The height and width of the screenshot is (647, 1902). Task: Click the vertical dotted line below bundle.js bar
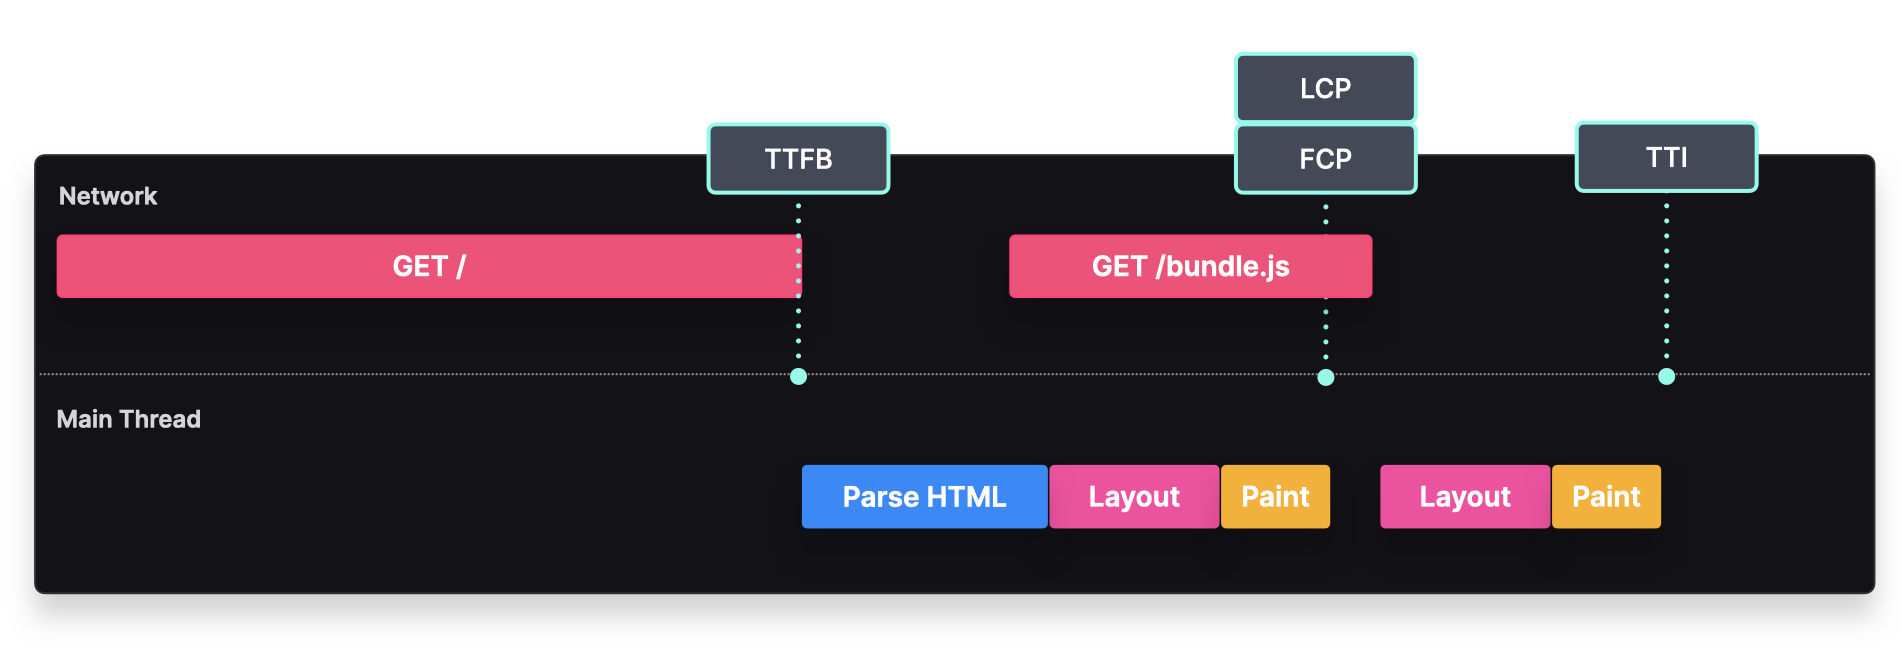[x=1326, y=330]
